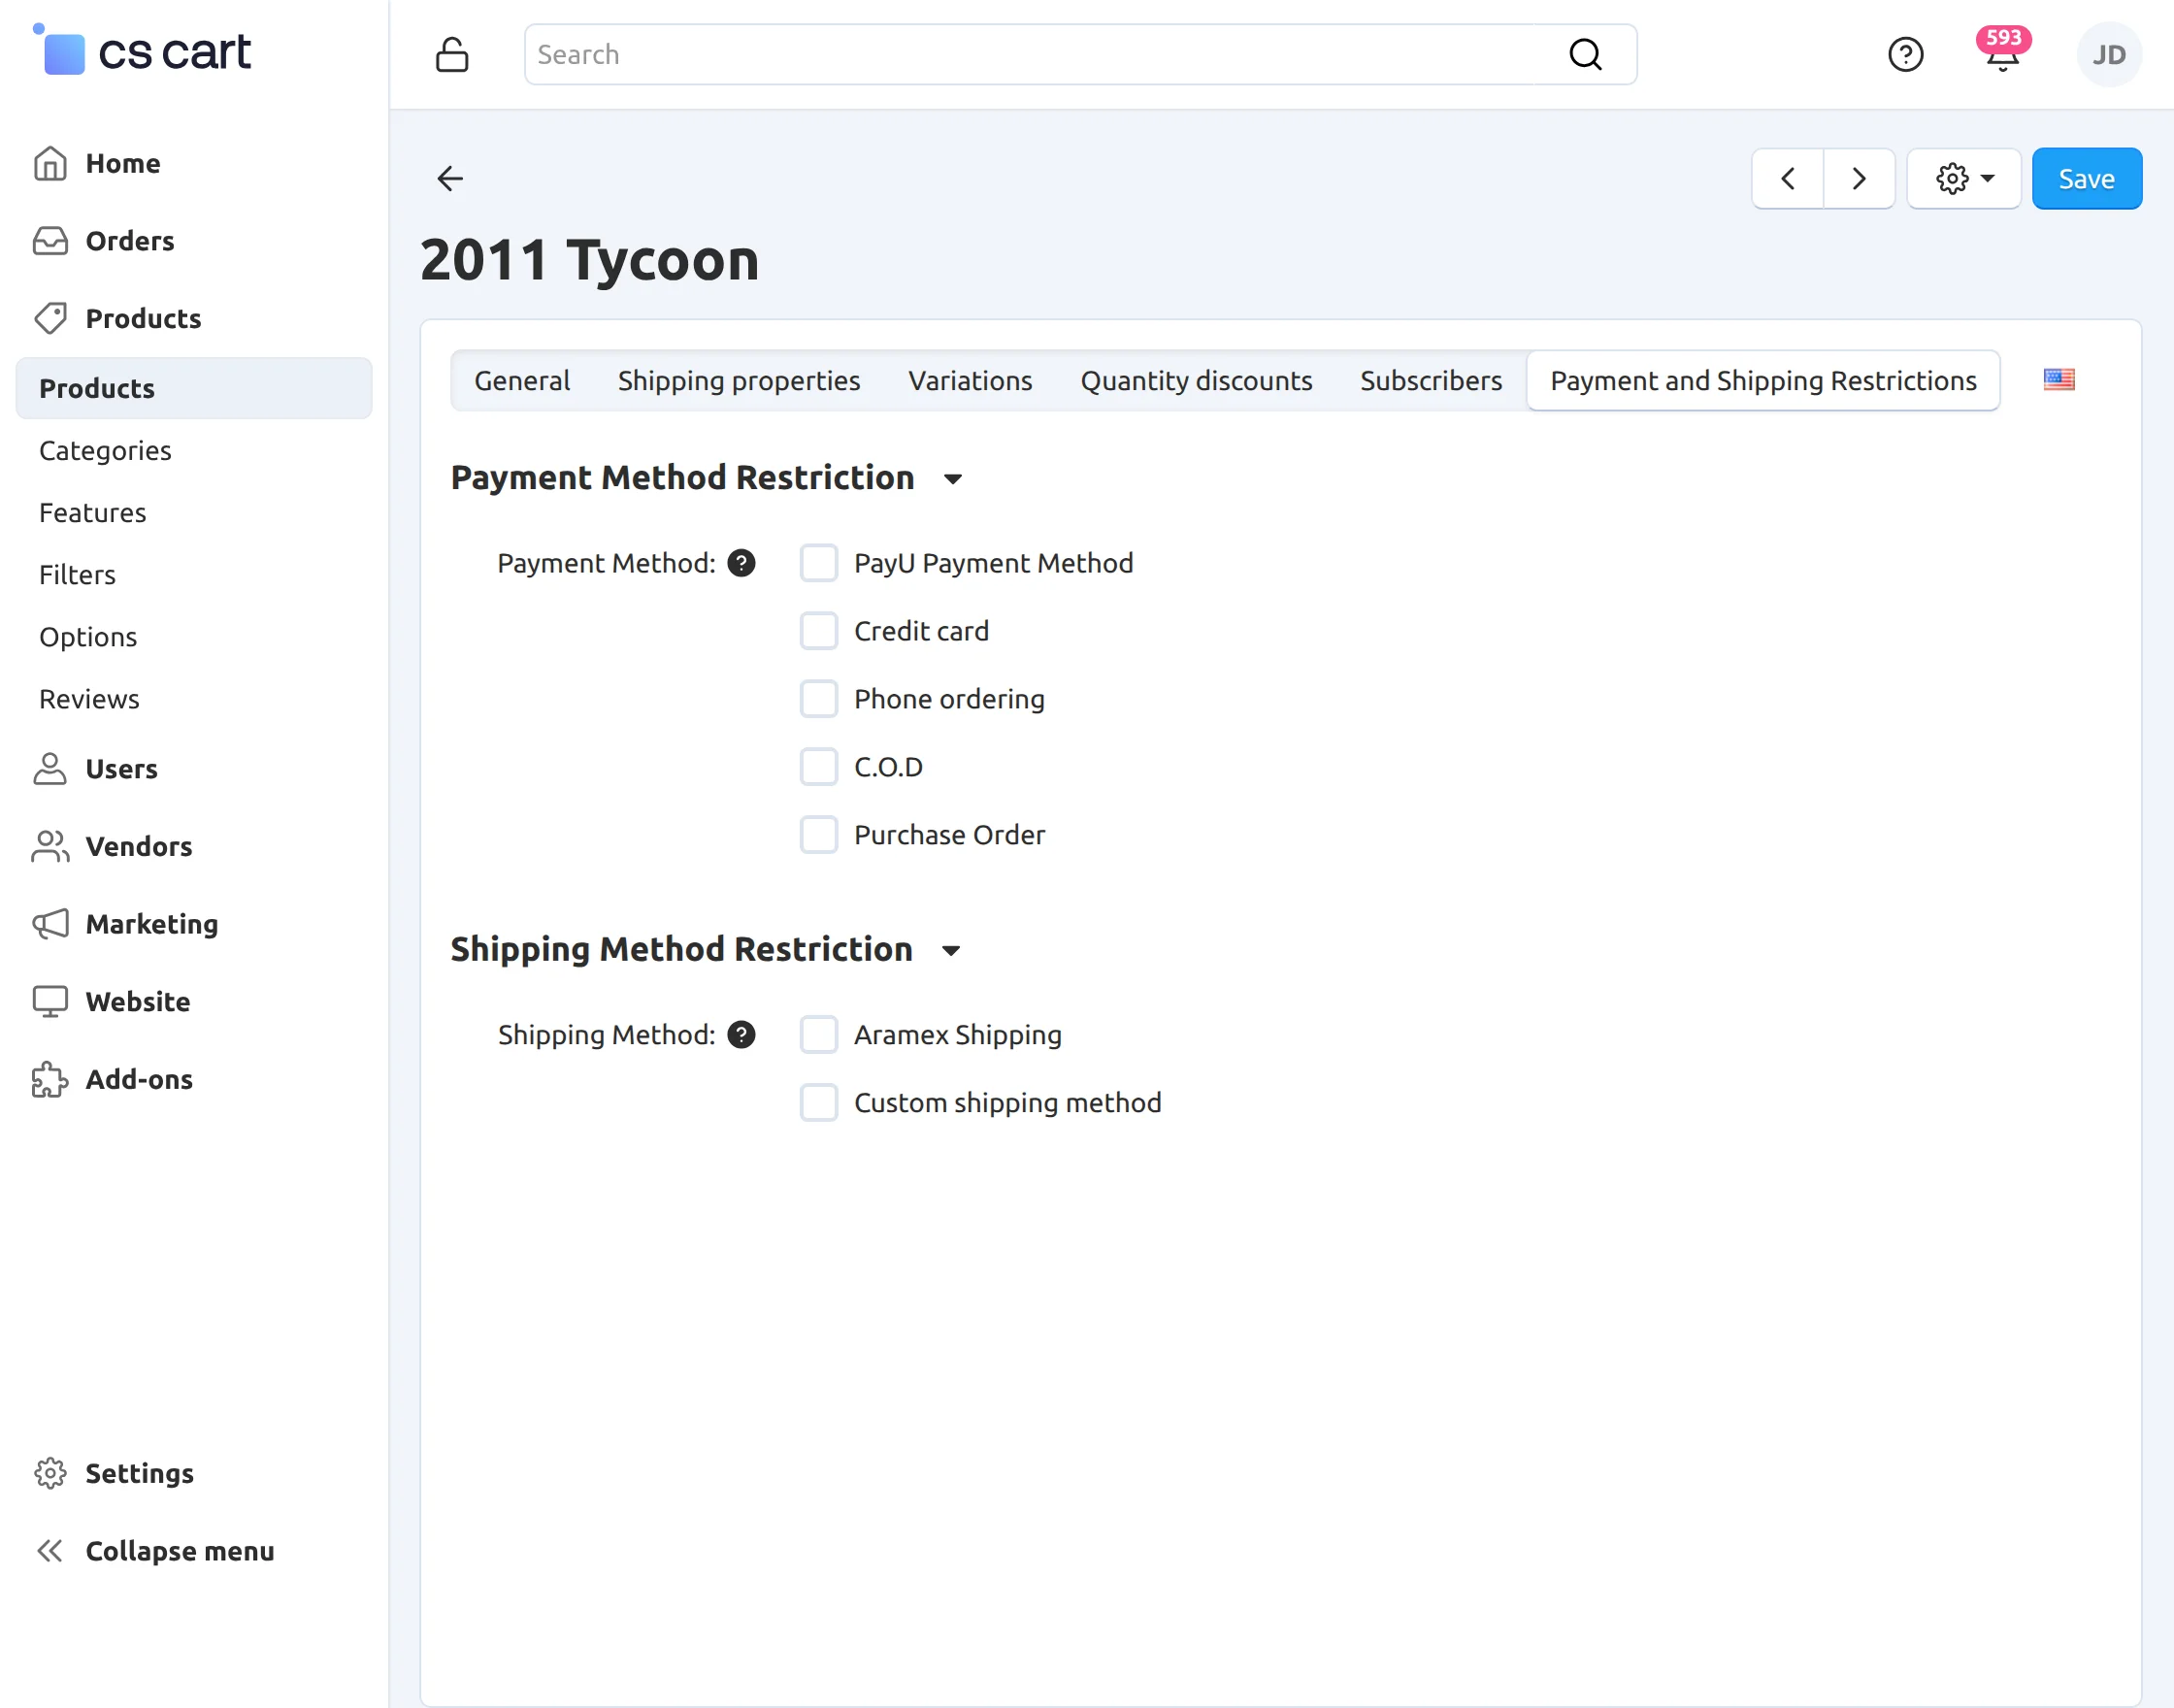Viewport: 2174px width, 1708px height.
Task: Go to next product with right chevron
Action: point(1858,178)
